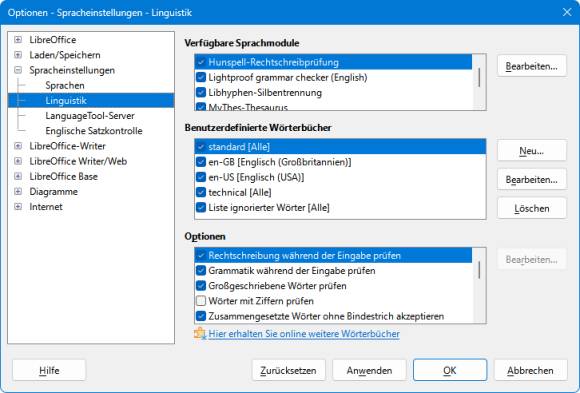Toggle Rechtschreibung während der Eingabe prüfen
580x393 pixels.
201,255
